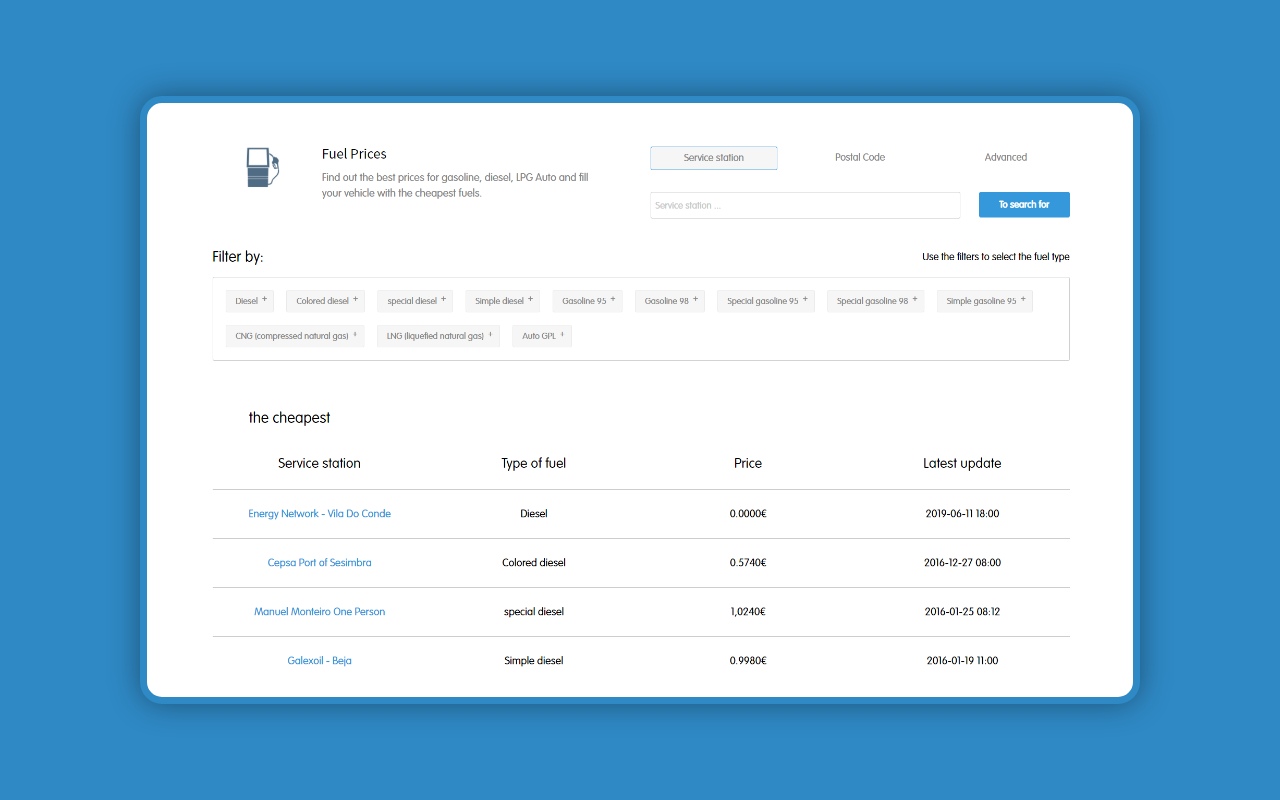Click plus icon on Gasoline 98 filter

696,299
